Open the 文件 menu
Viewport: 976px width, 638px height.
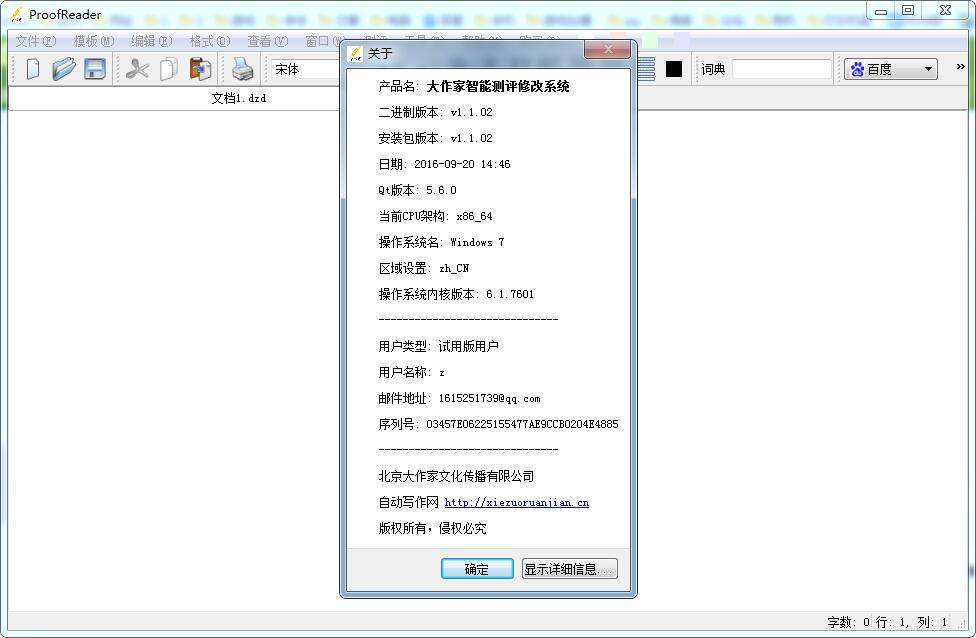pyautogui.click(x=35, y=41)
